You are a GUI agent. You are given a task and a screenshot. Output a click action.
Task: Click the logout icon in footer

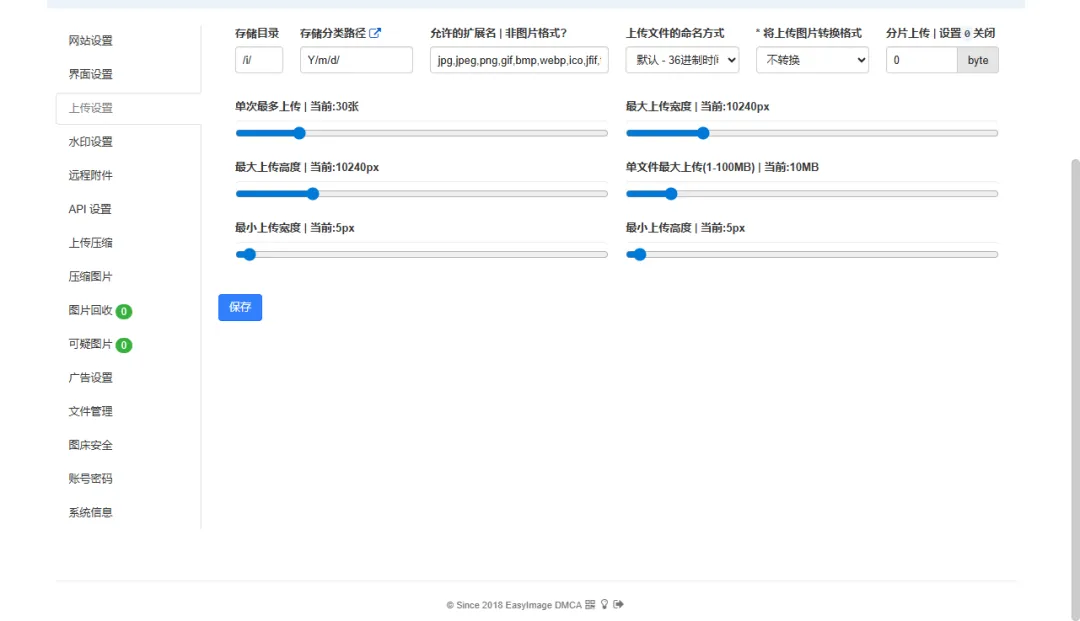(x=618, y=605)
